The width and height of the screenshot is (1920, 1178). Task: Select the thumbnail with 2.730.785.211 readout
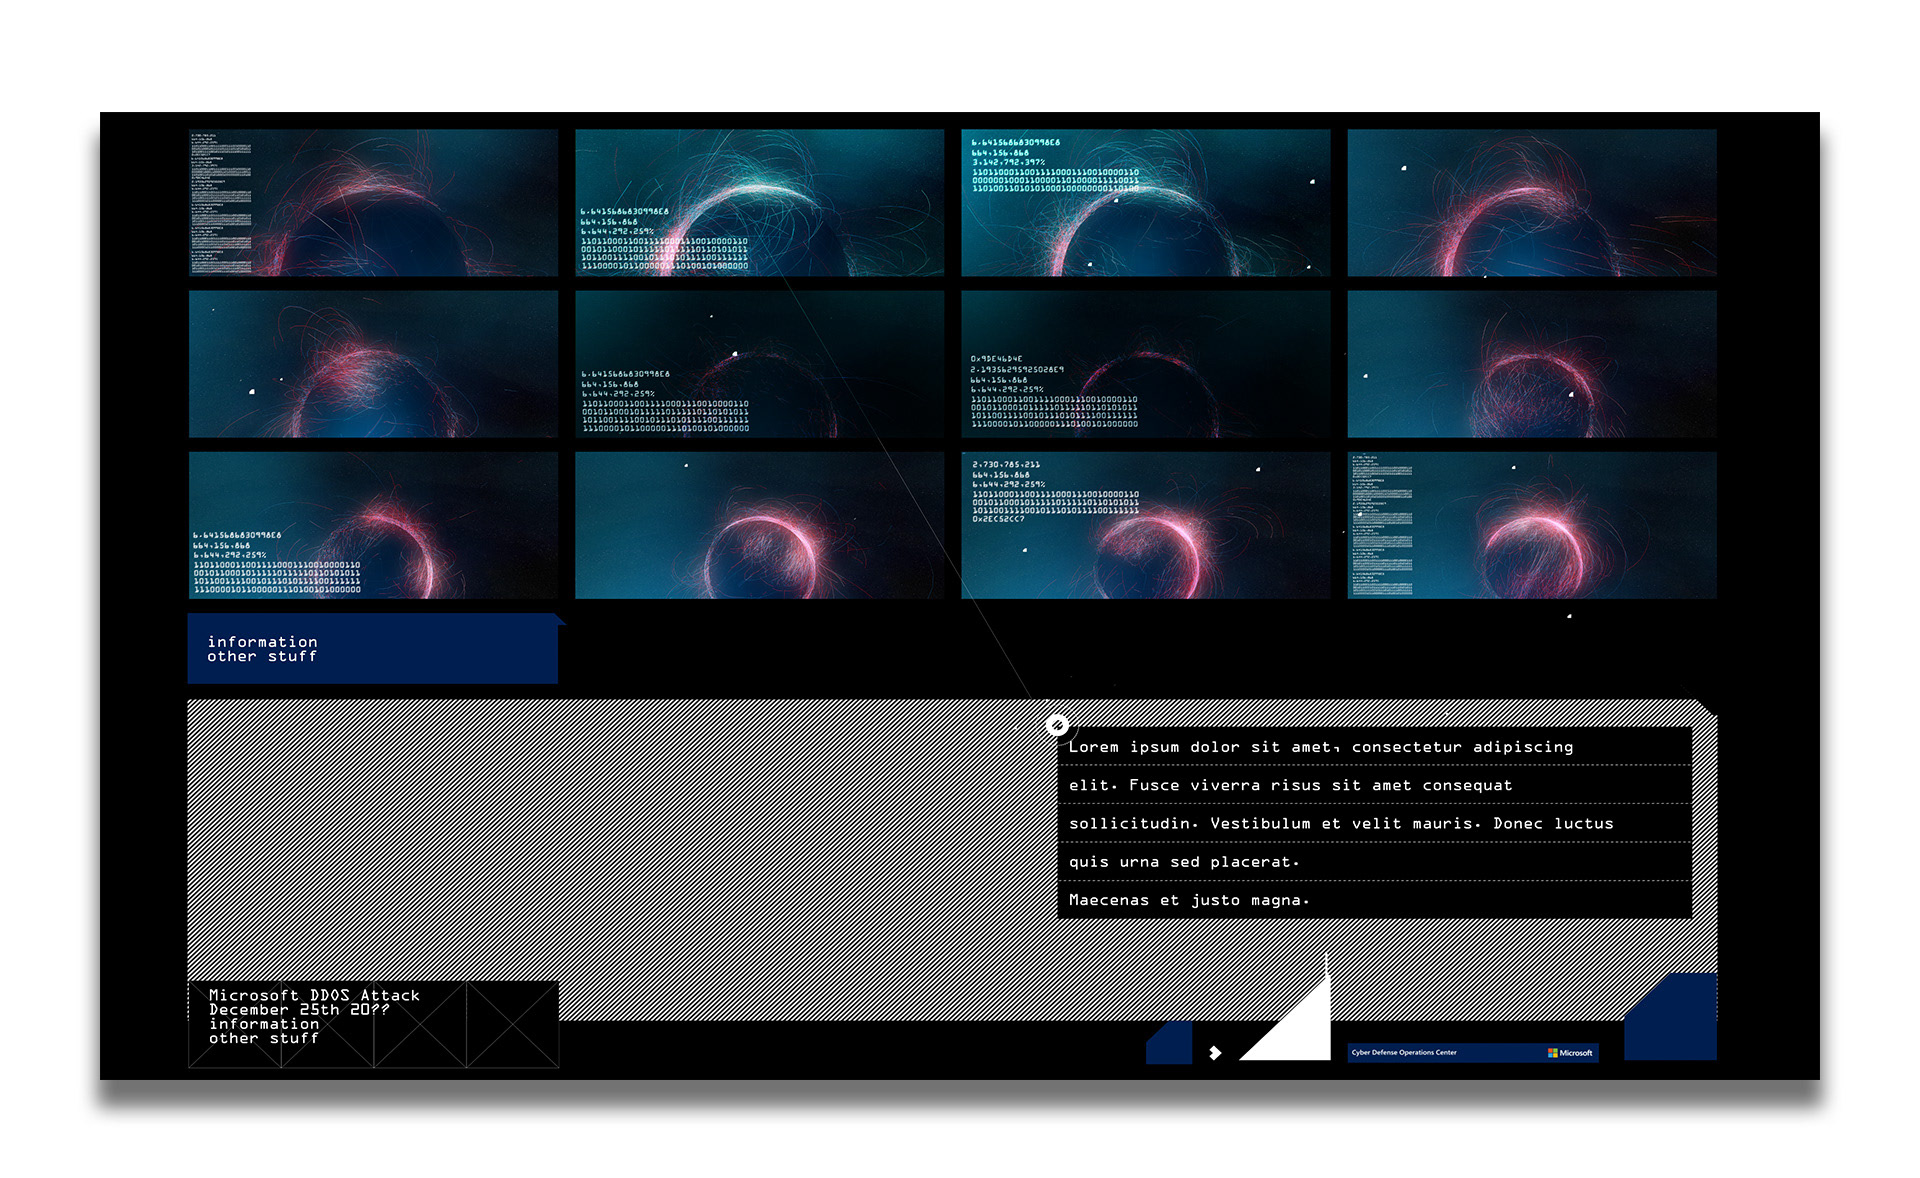coord(1145,525)
